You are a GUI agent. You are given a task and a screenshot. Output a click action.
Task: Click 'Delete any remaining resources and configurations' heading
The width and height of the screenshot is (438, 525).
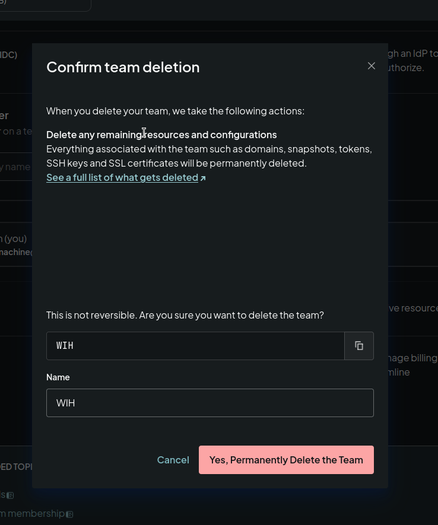pos(161,135)
